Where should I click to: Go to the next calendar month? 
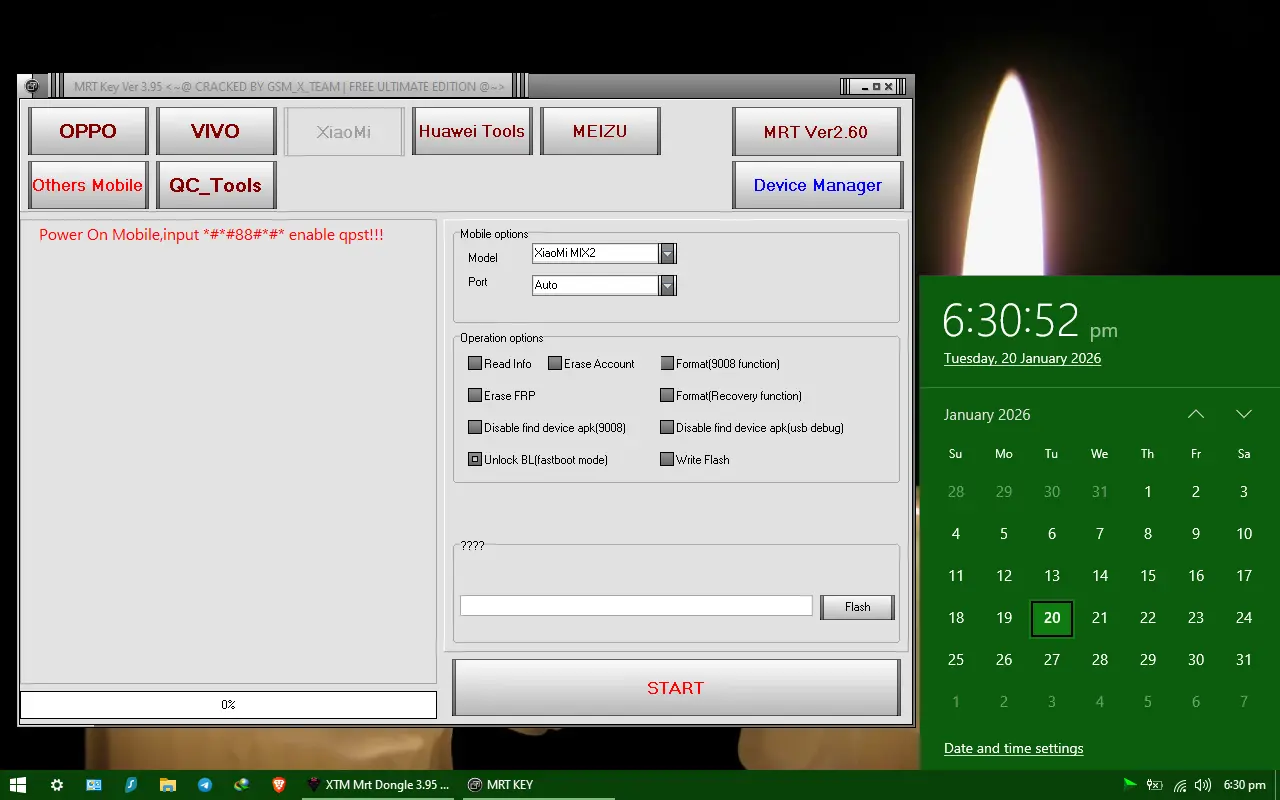[x=1244, y=414]
